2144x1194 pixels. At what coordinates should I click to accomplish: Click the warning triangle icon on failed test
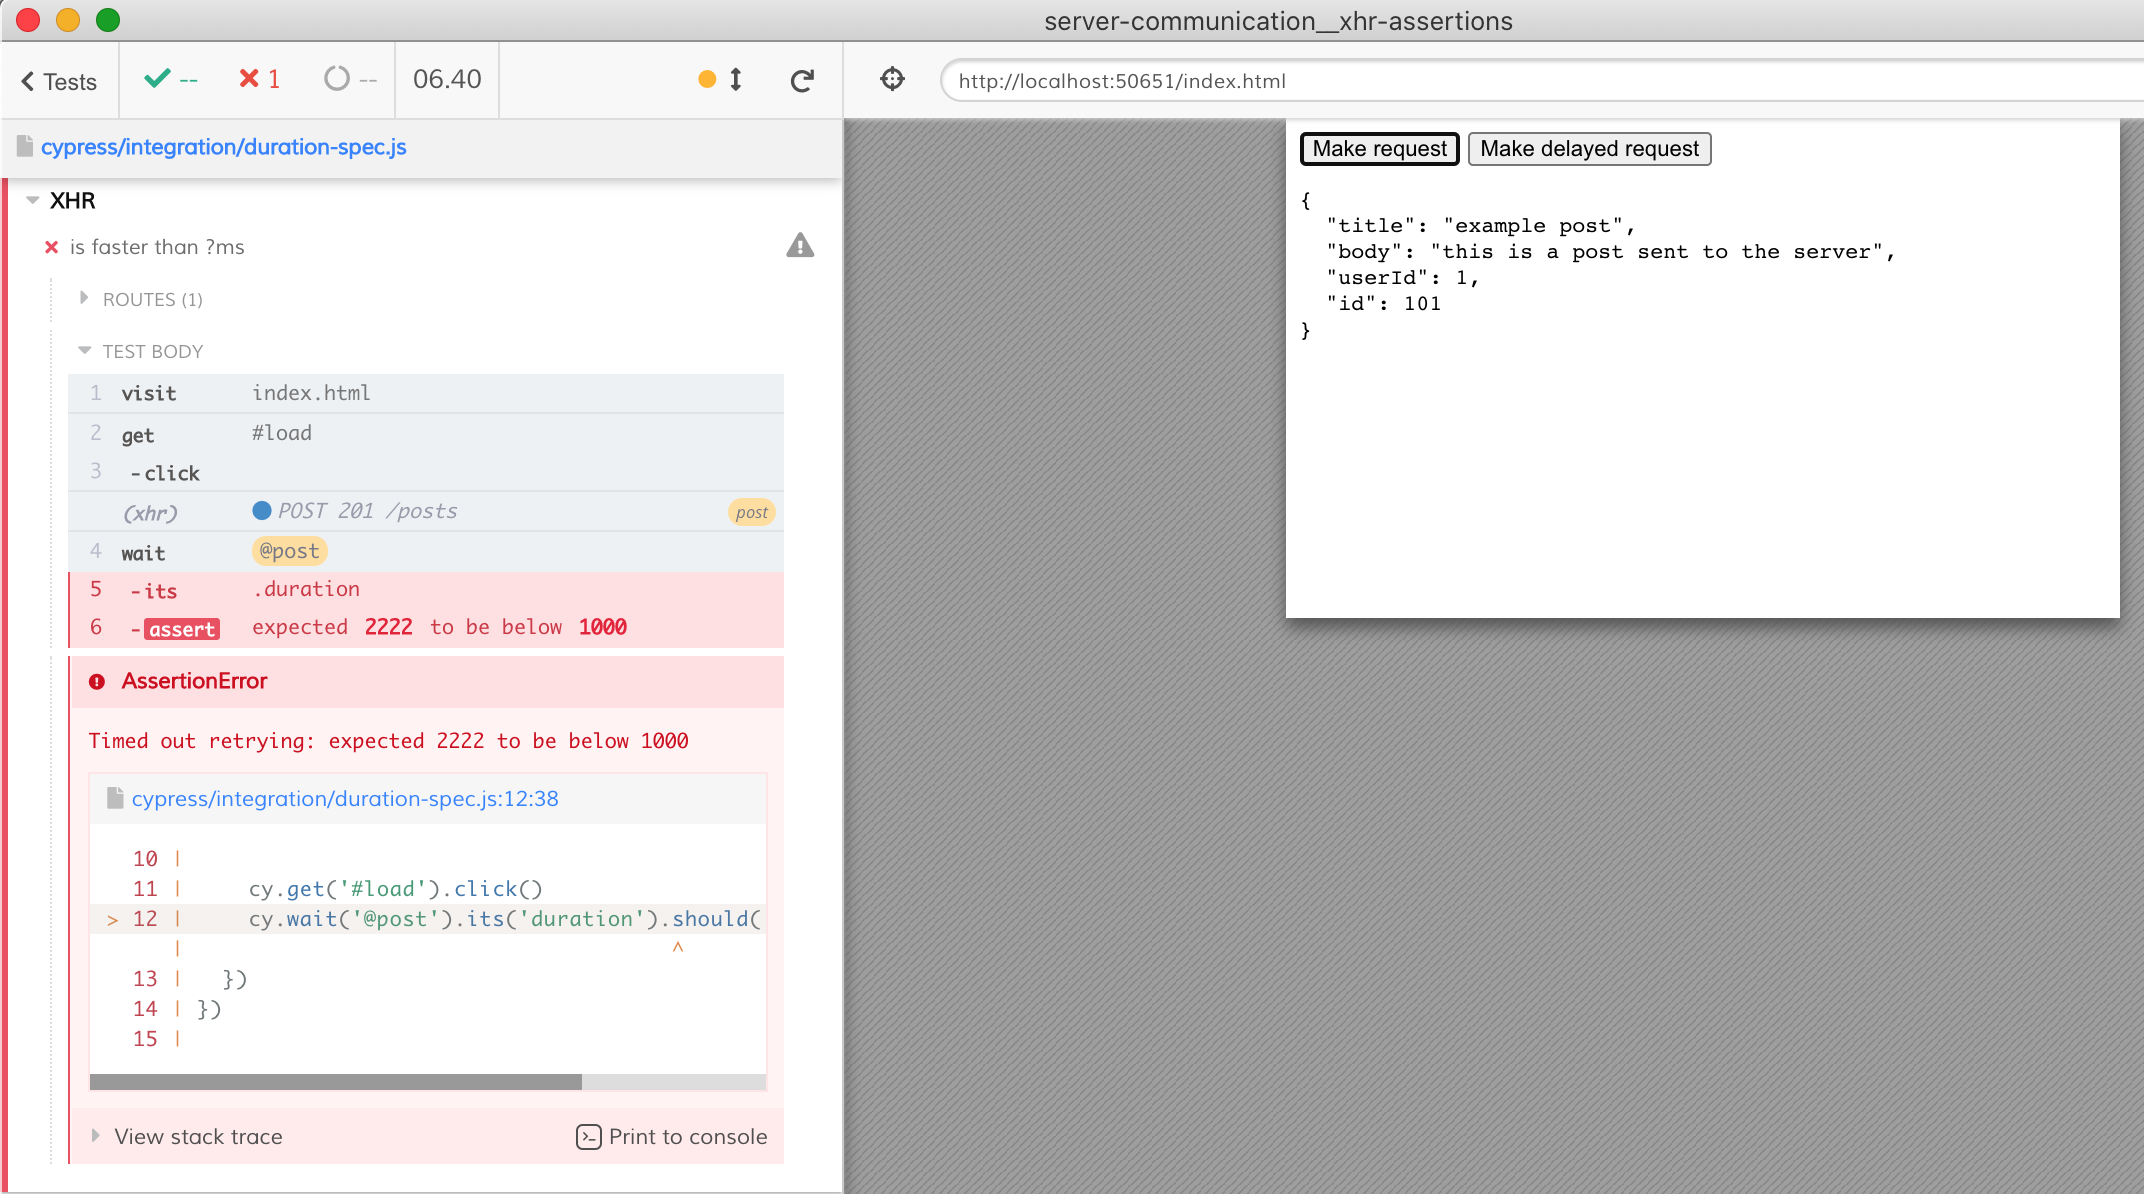pos(800,246)
